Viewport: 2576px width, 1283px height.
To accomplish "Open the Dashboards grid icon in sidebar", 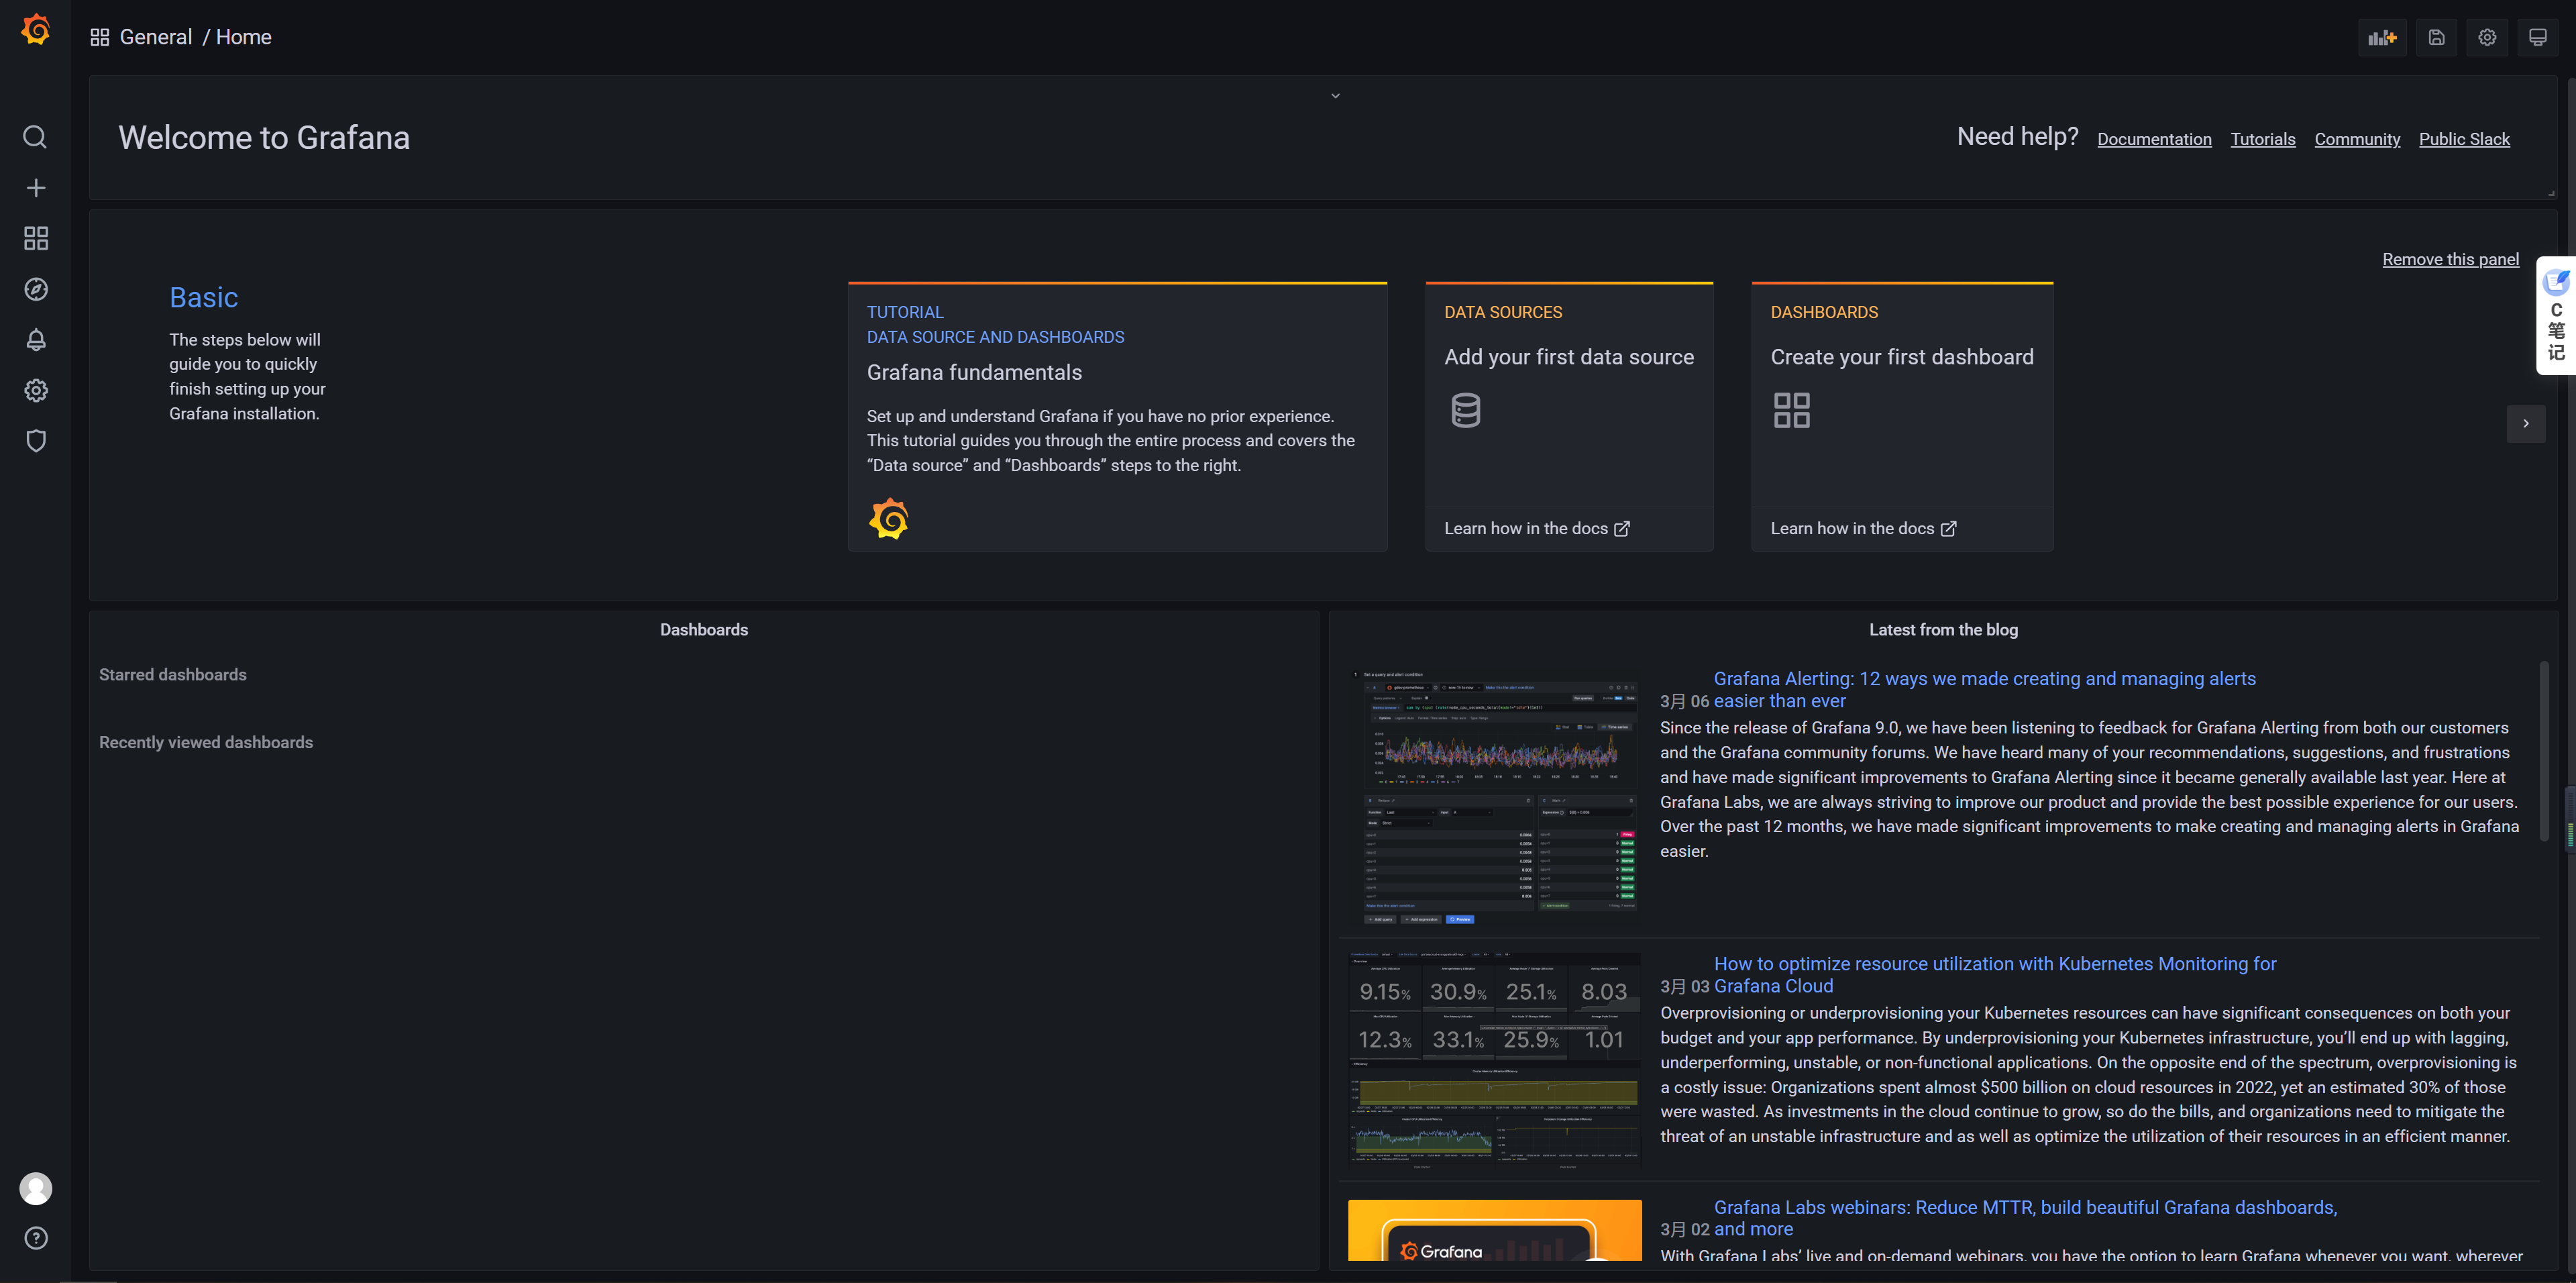I will coord(35,238).
